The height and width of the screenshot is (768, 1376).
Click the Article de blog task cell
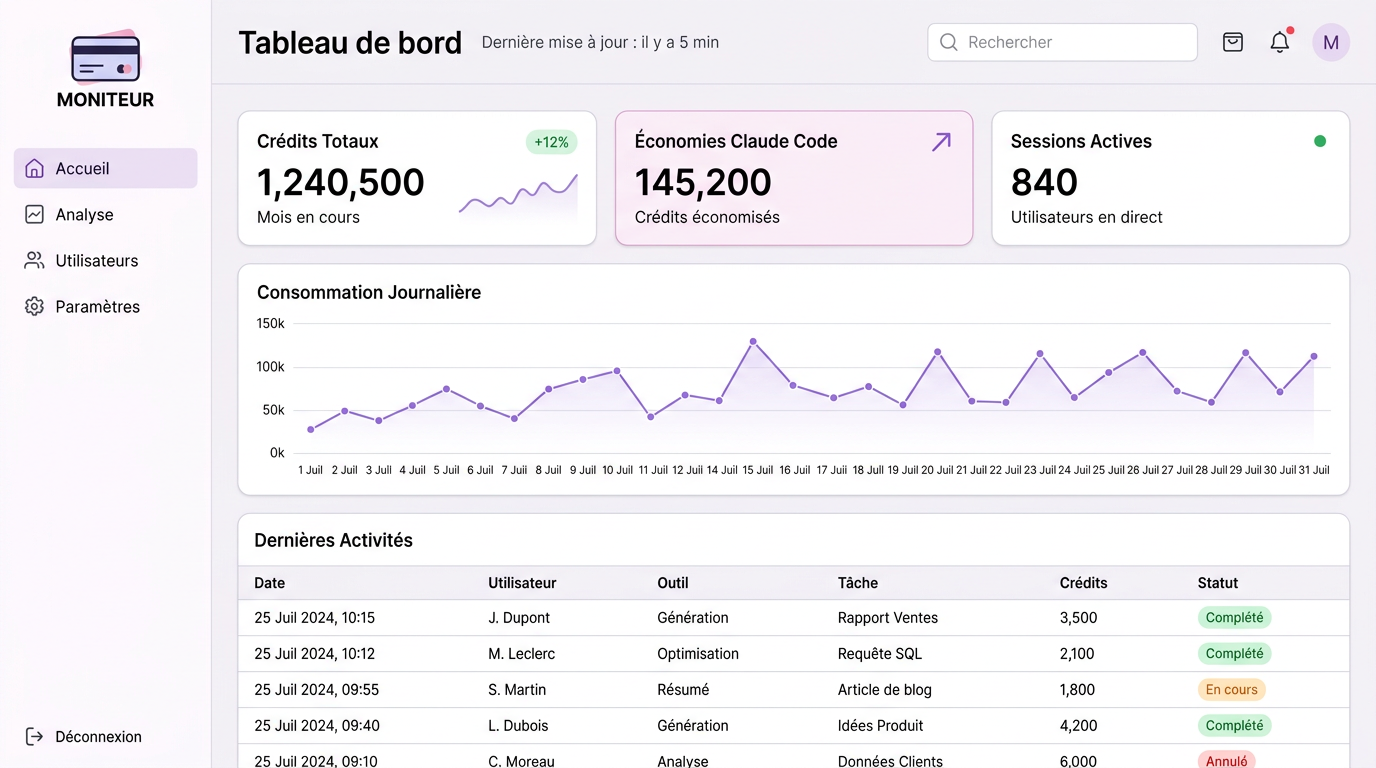click(x=885, y=690)
